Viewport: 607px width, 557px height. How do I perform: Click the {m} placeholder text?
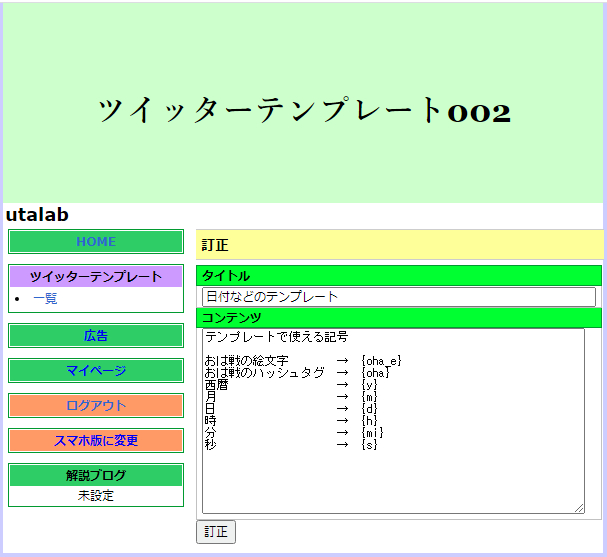[x=369, y=397]
